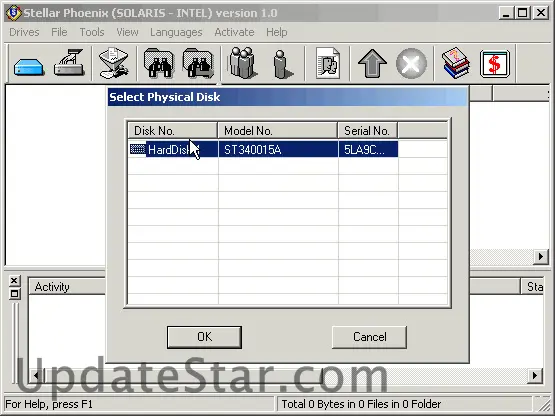
Task: Maximize the Stellar Phoenix window
Action: click(522, 13)
